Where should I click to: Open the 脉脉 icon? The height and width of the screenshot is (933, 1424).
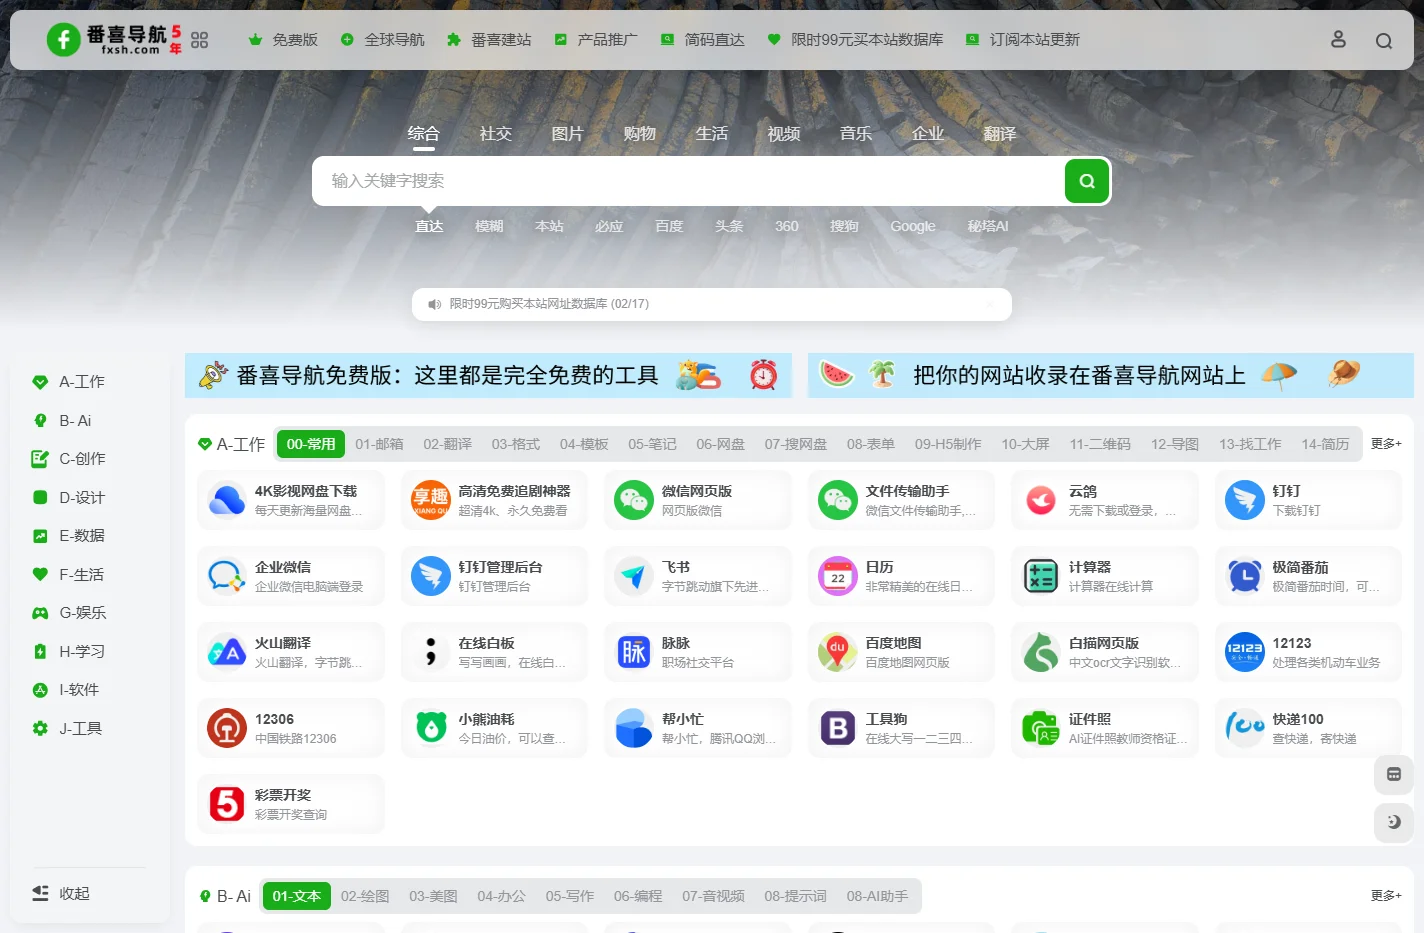point(634,652)
